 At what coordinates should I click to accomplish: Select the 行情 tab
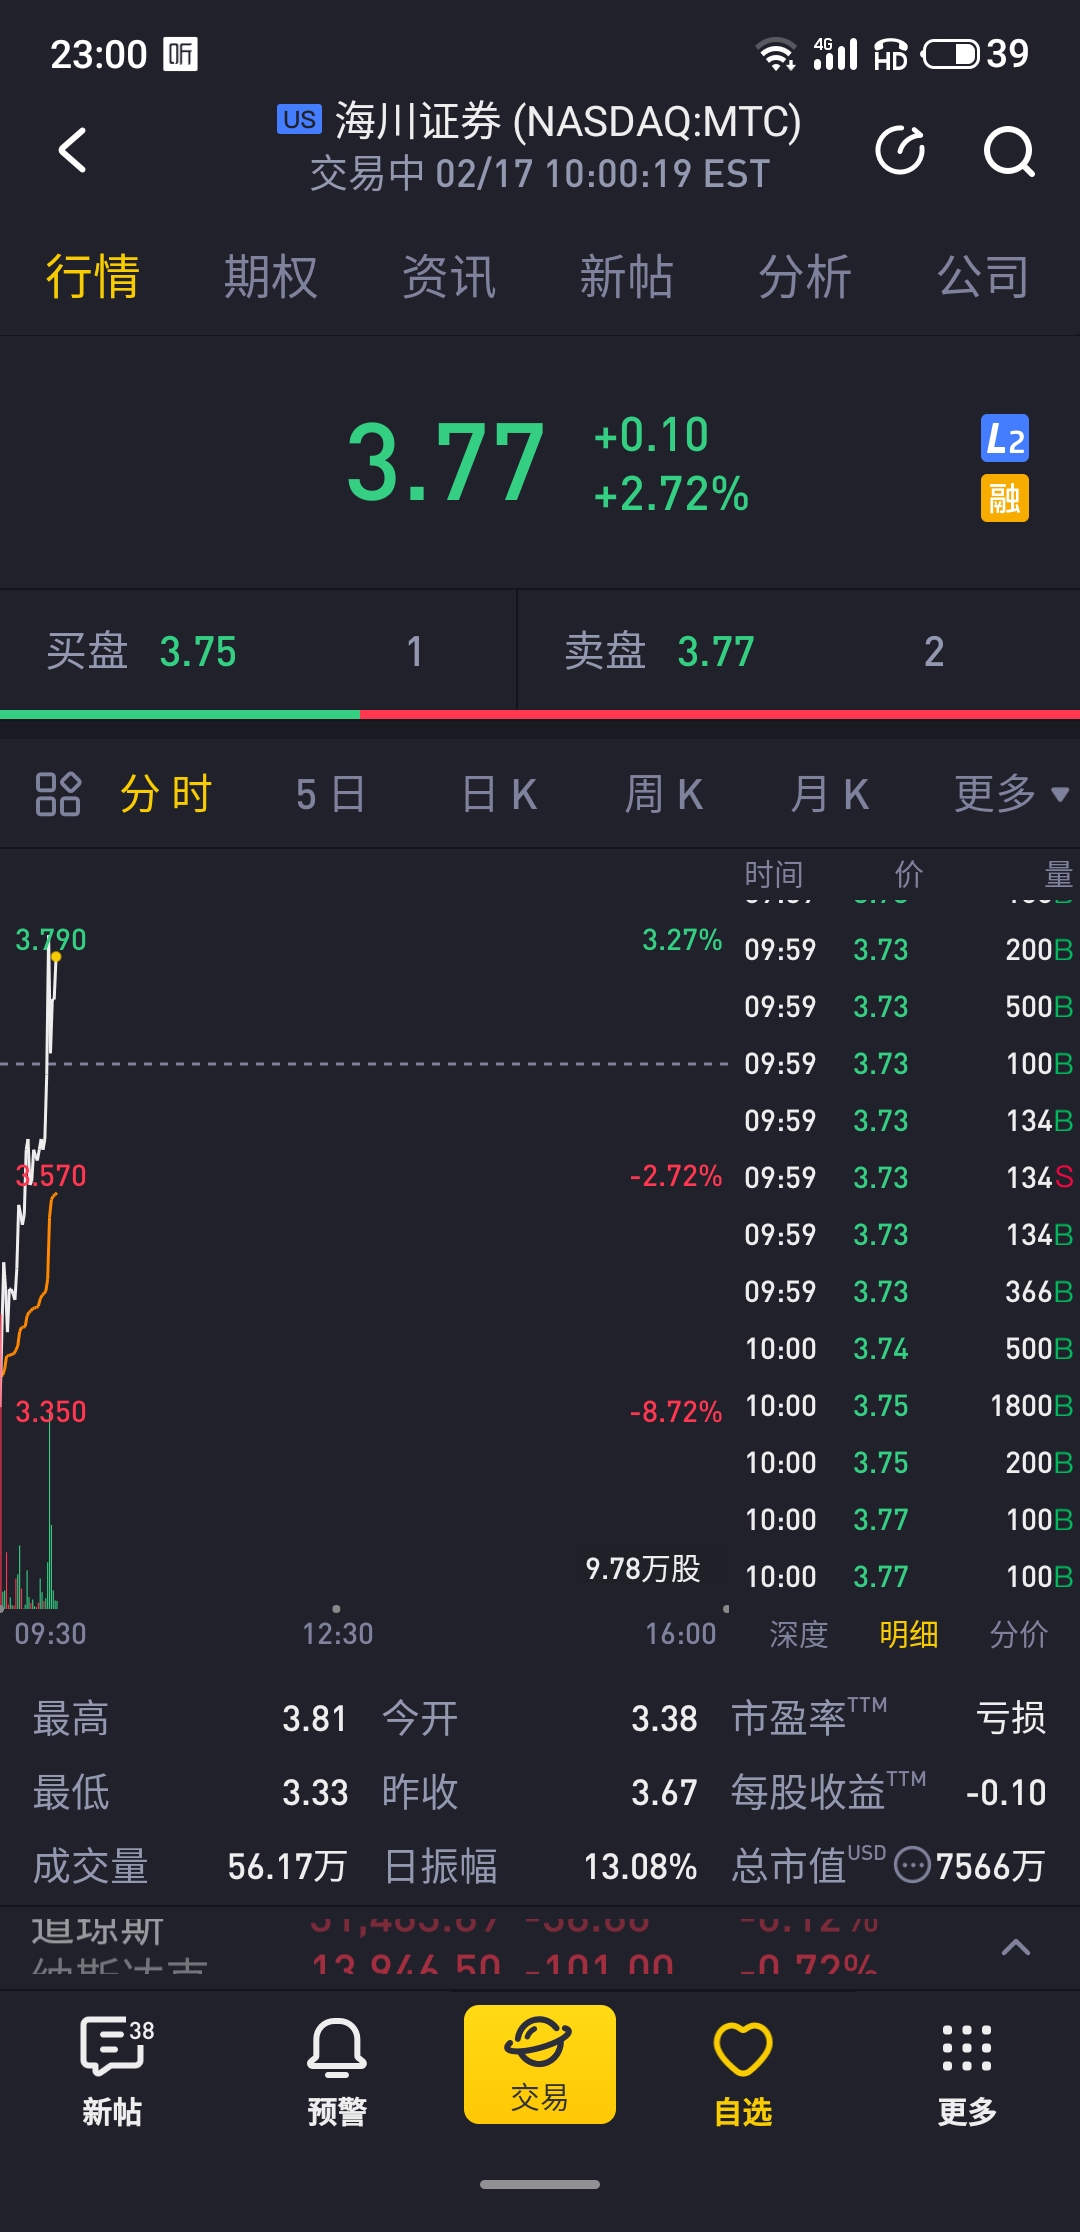click(93, 277)
